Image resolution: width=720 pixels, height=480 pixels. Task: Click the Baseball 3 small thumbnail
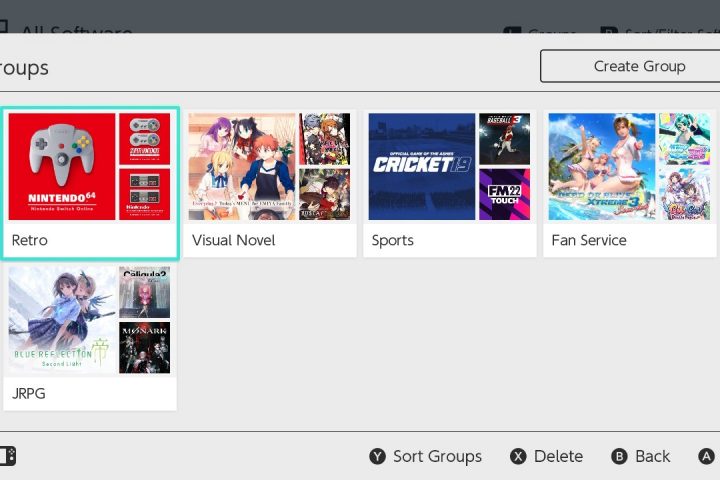click(504, 138)
